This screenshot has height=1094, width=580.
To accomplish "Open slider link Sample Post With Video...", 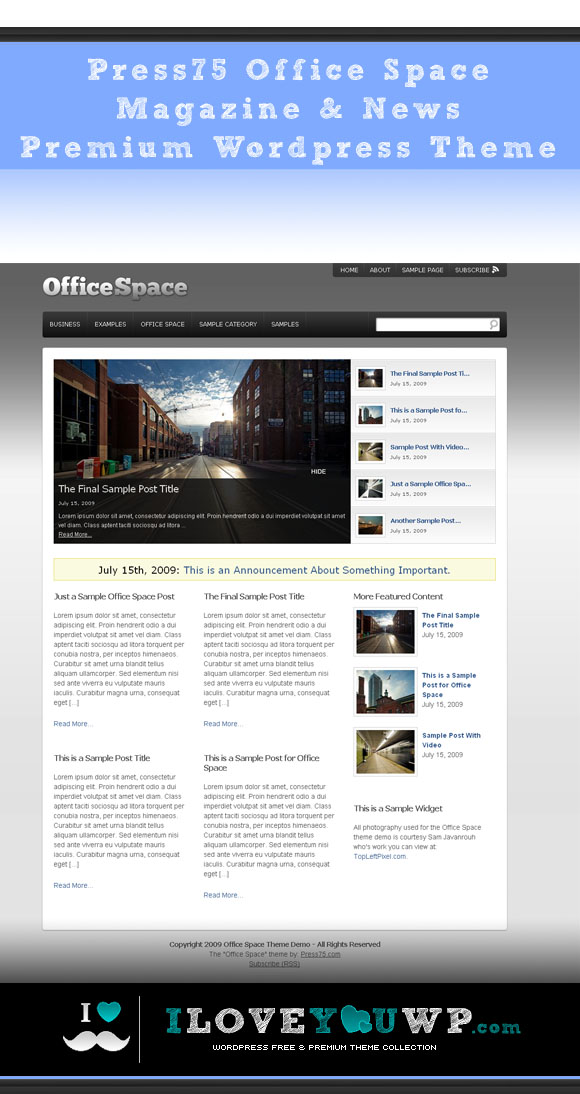I will coord(429,447).
